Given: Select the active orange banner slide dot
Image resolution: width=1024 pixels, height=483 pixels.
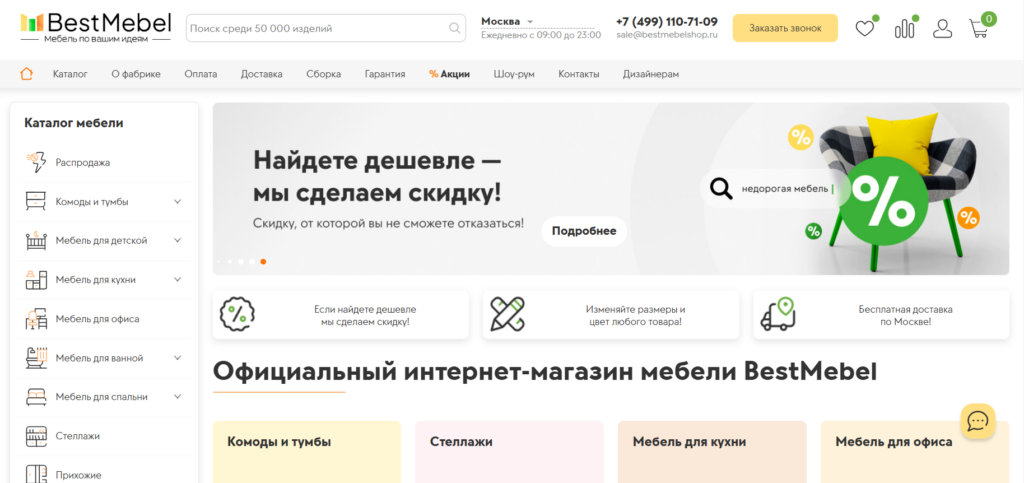Looking at the screenshot, I should (263, 261).
